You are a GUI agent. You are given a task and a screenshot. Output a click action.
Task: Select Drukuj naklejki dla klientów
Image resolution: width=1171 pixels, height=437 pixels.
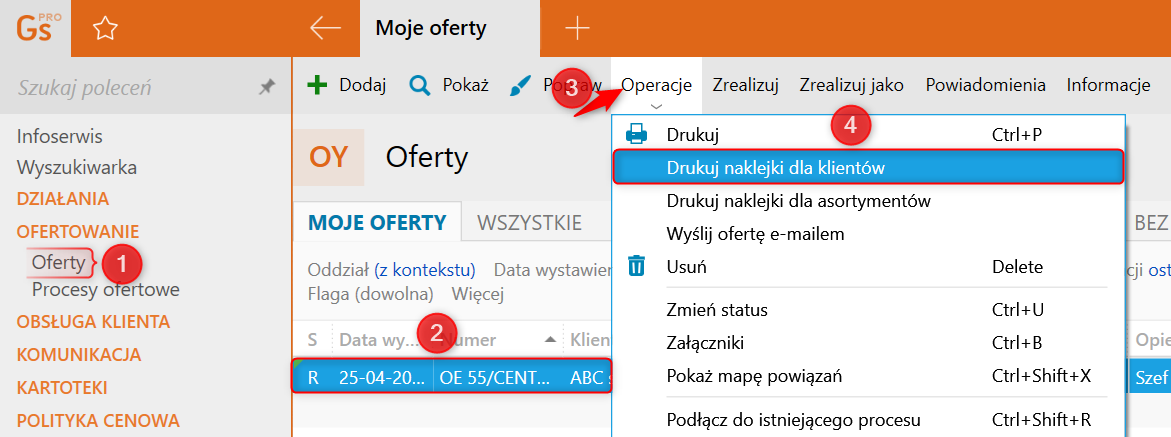pyautogui.click(x=775, y=168)
